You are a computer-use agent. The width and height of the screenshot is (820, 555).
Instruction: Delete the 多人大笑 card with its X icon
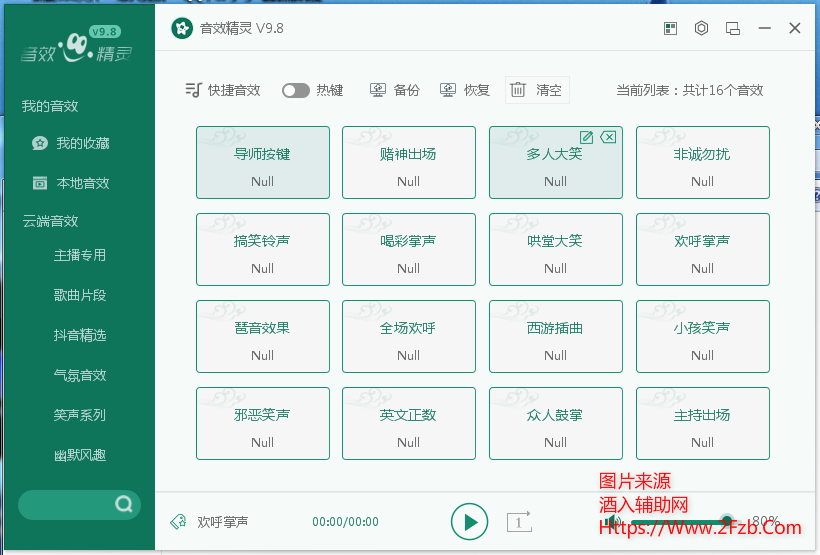[608, 137]
